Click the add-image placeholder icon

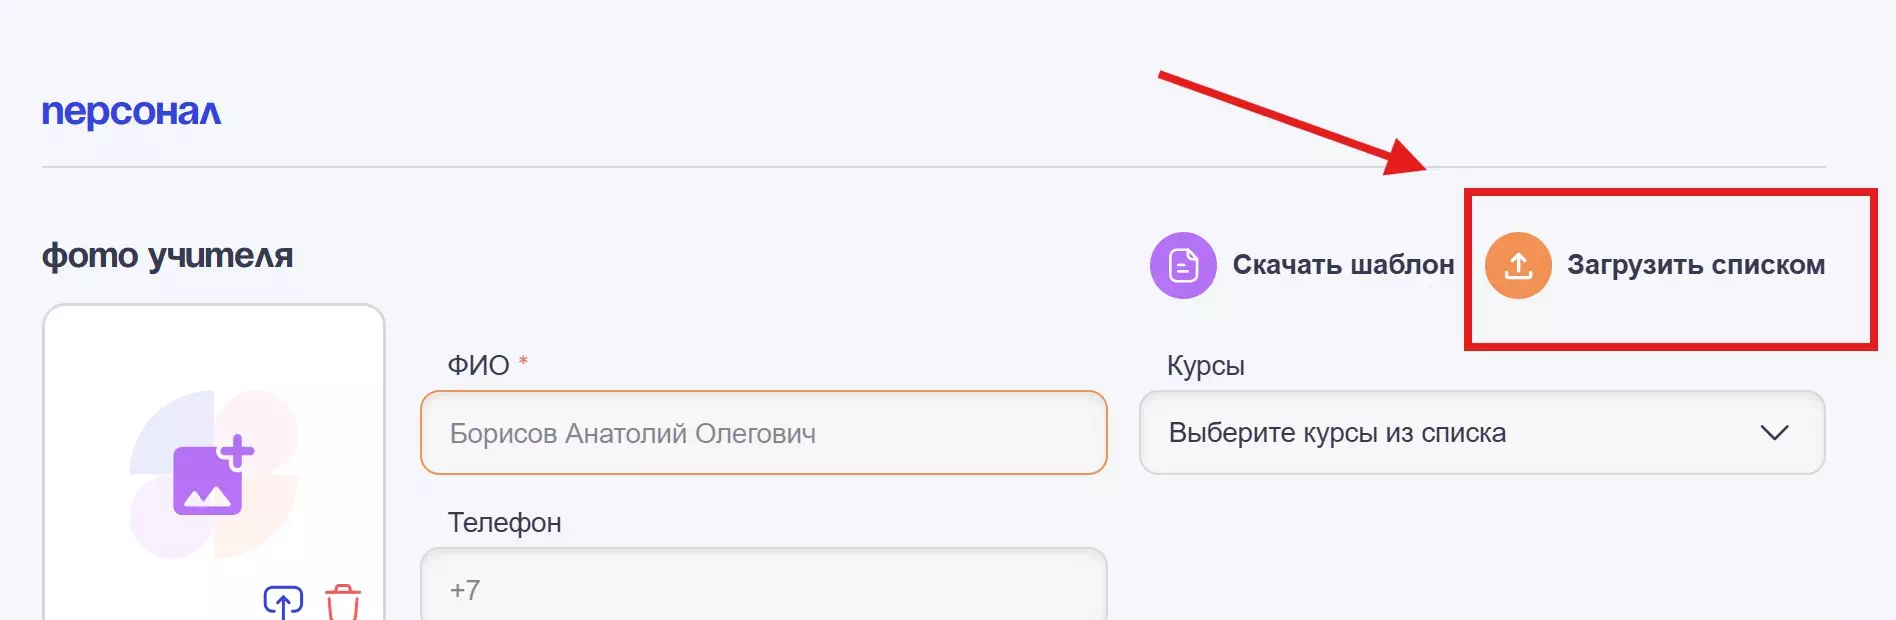[213, 475]
